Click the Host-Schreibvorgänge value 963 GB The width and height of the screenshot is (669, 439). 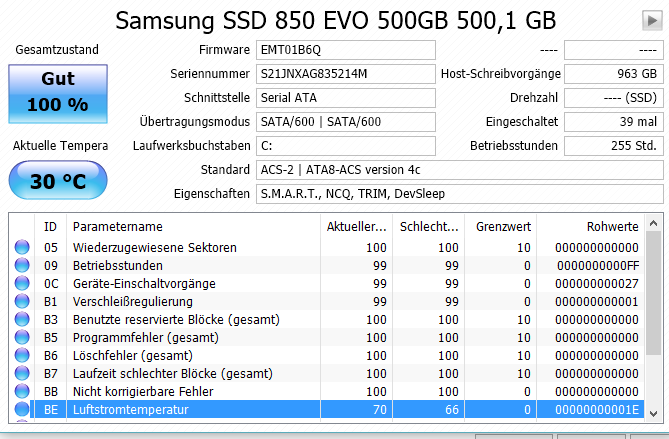click(614, 74)
